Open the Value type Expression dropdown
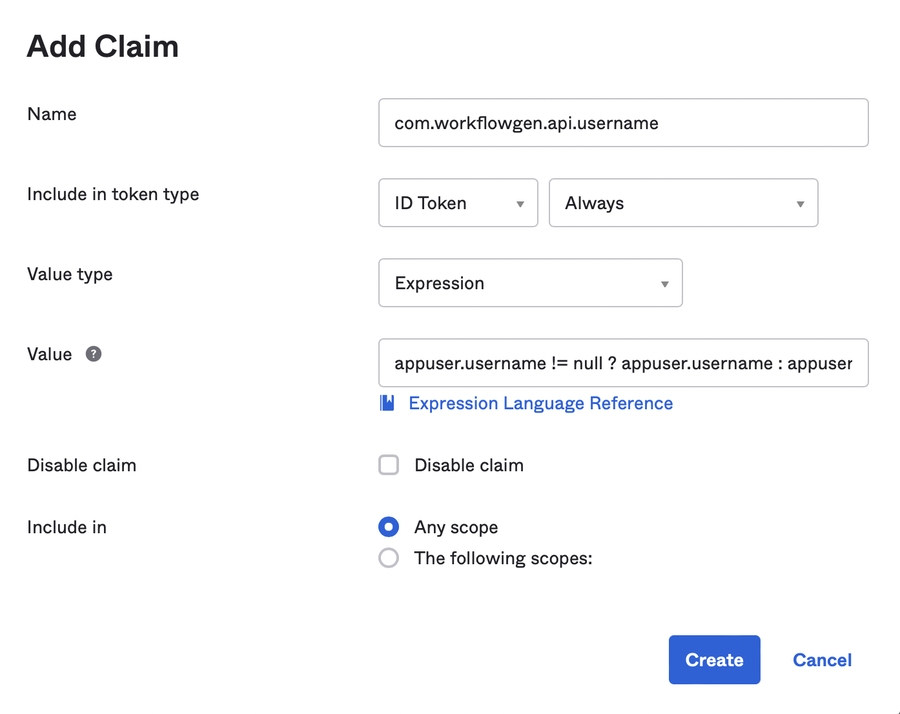The image size is (900, 714). click(x=530, y=283)
